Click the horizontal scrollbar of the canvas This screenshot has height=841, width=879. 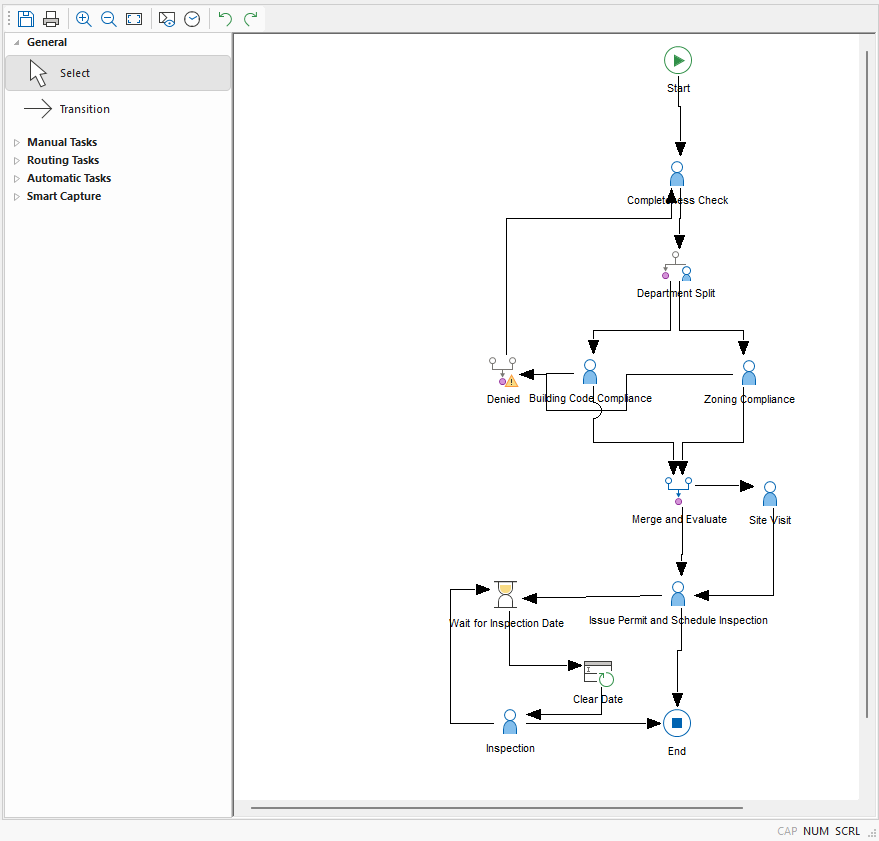(x=497, y=808)
